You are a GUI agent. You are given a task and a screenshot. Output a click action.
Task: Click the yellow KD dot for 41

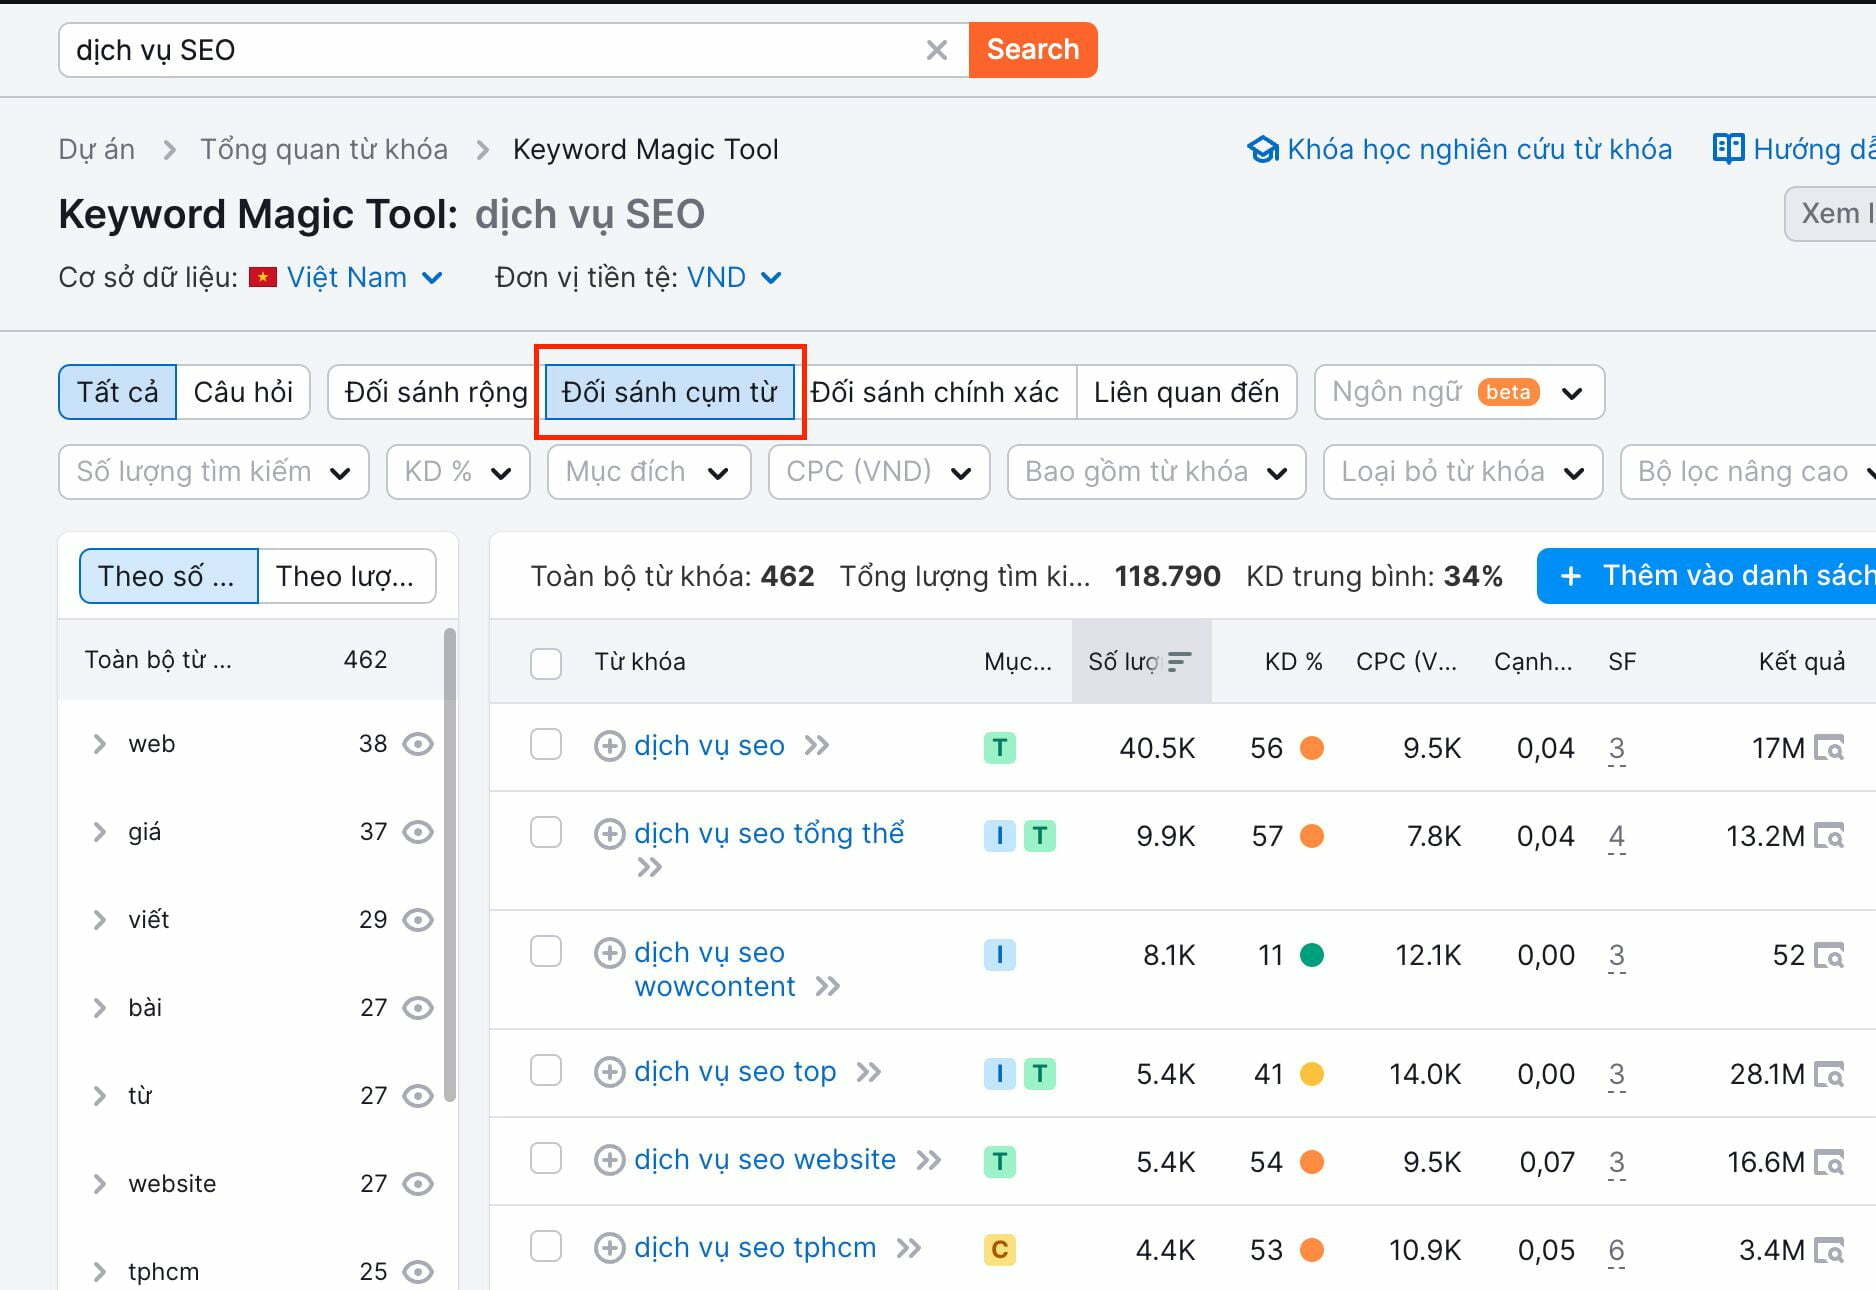(1312, 1074)
